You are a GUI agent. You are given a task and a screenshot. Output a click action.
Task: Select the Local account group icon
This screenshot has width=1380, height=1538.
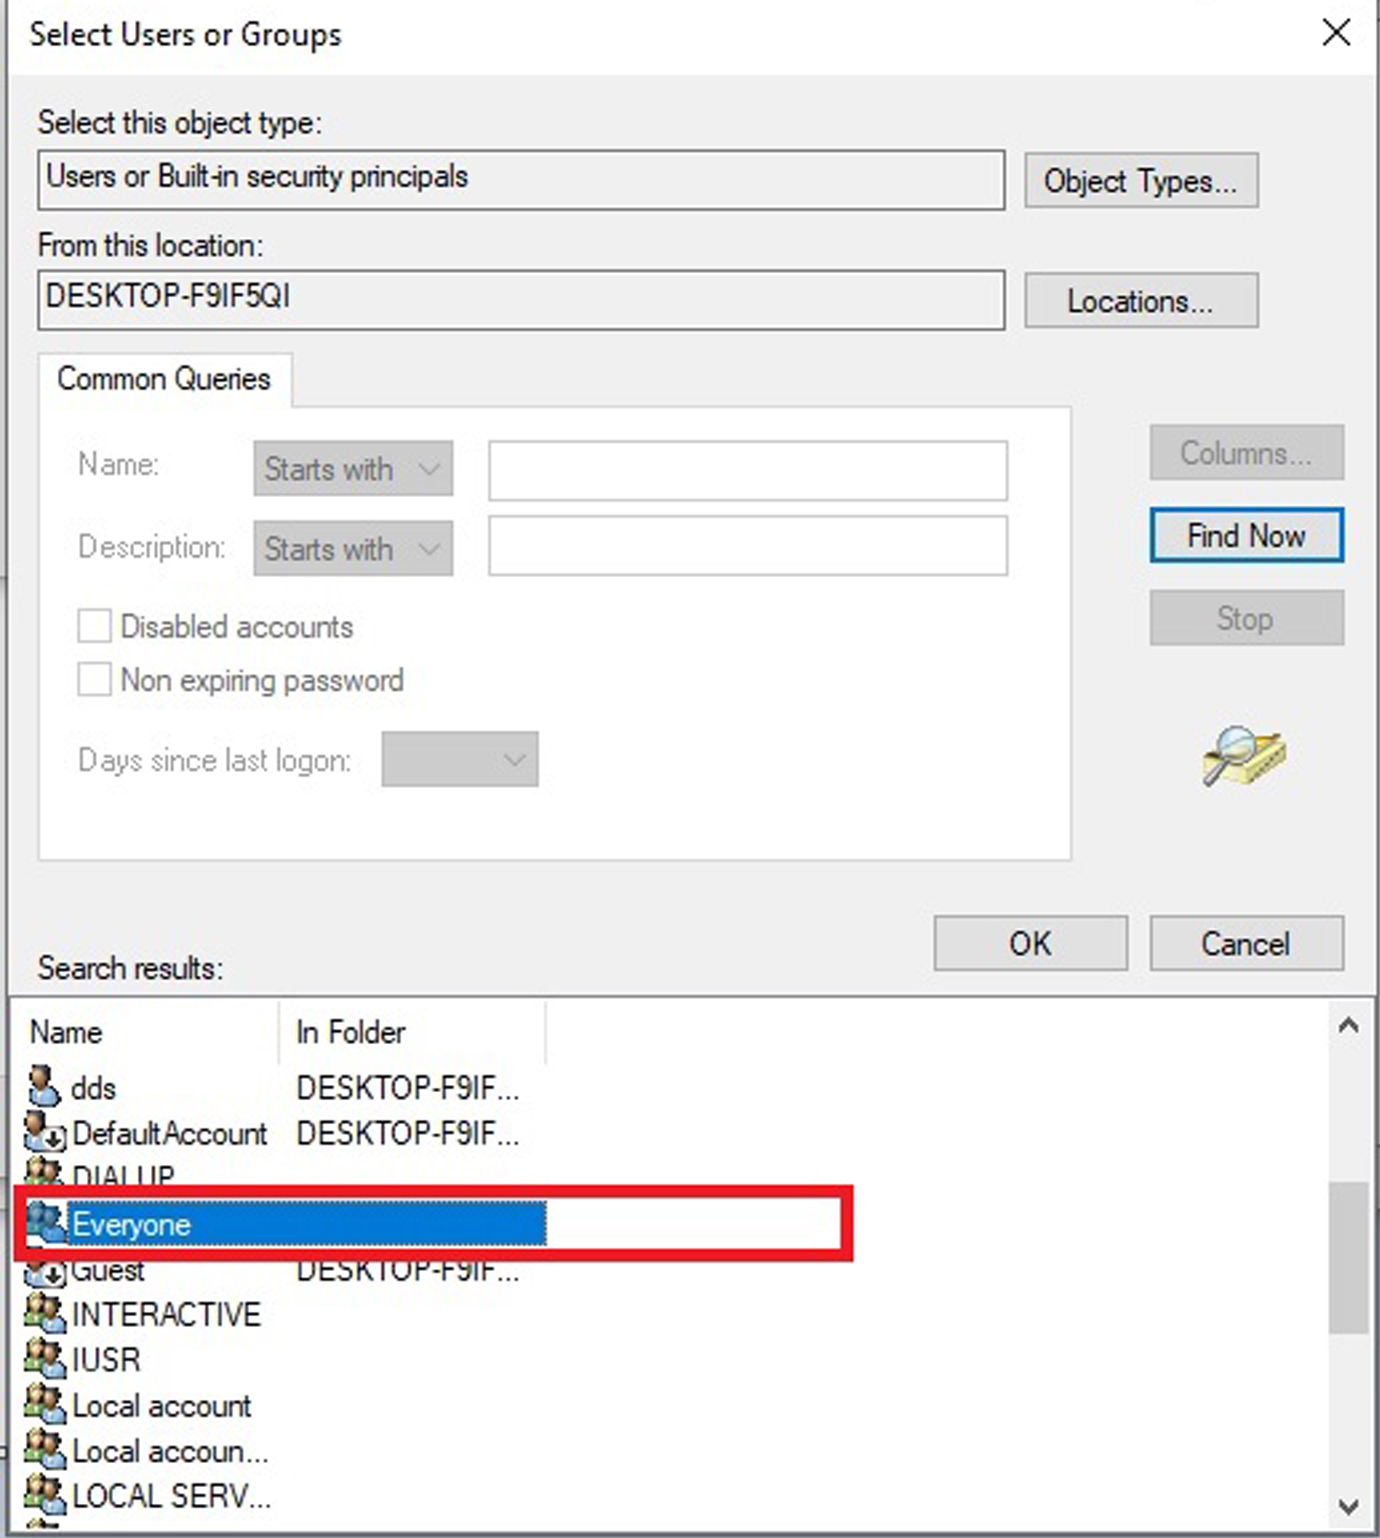(45, 1405)
